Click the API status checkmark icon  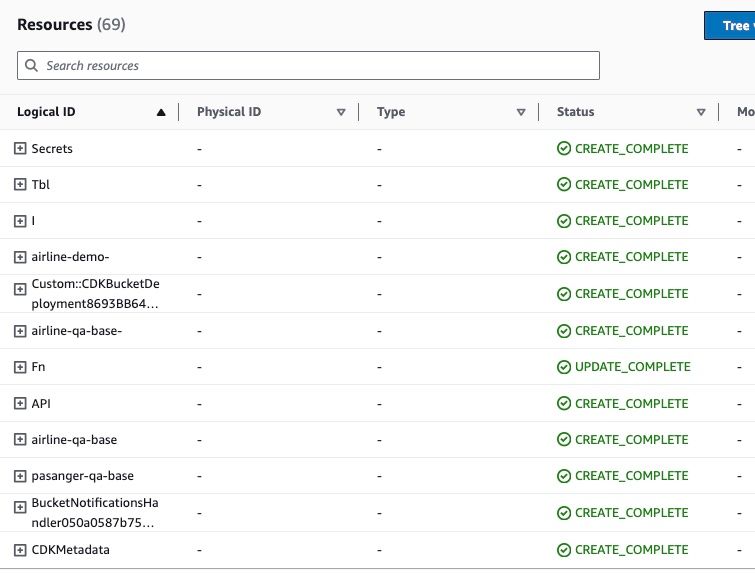[x=564, y=404]
